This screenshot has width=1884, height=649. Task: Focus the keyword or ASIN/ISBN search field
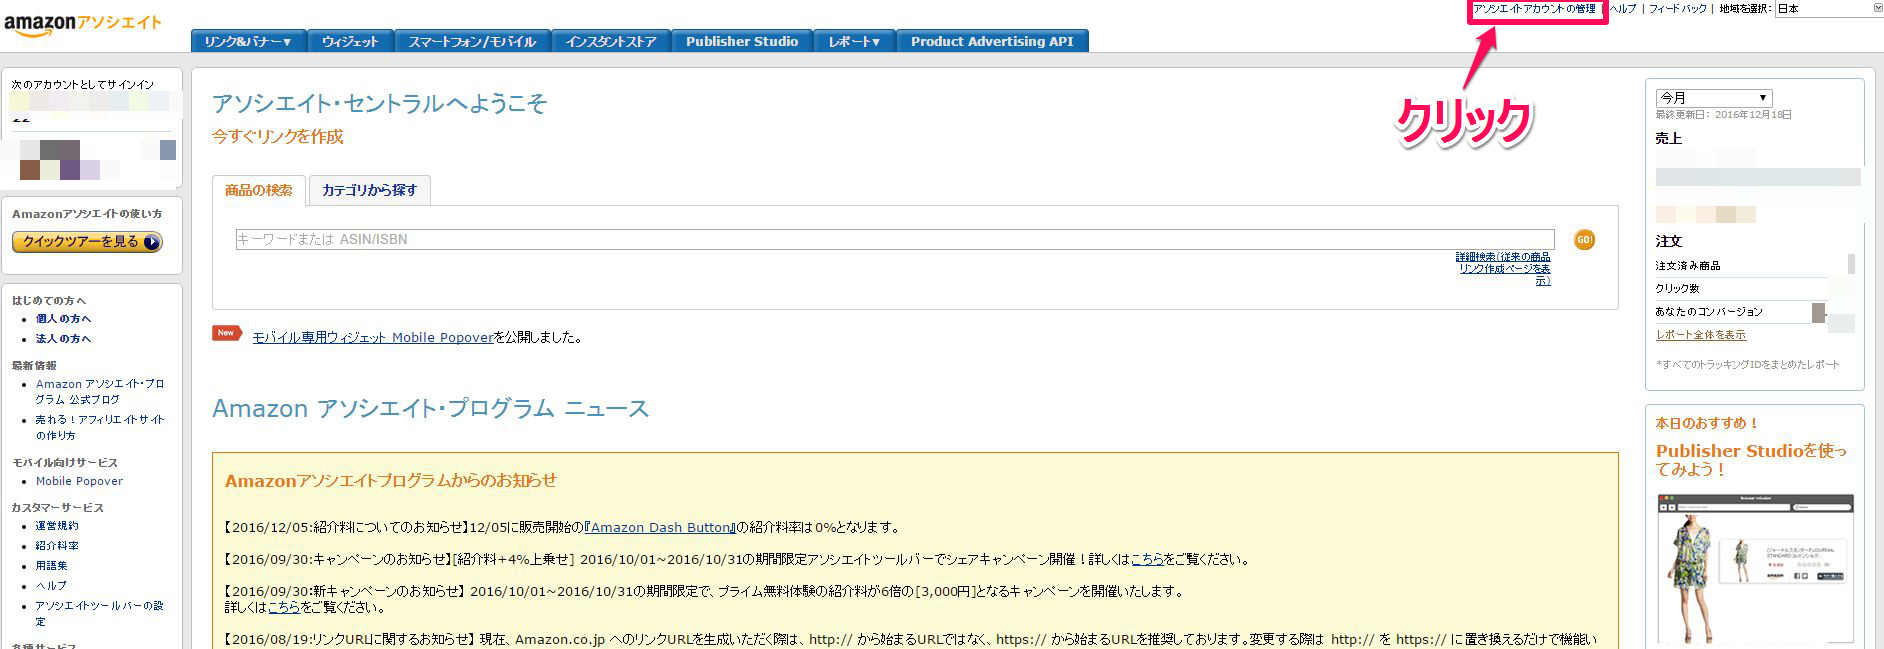pos(895,239)
